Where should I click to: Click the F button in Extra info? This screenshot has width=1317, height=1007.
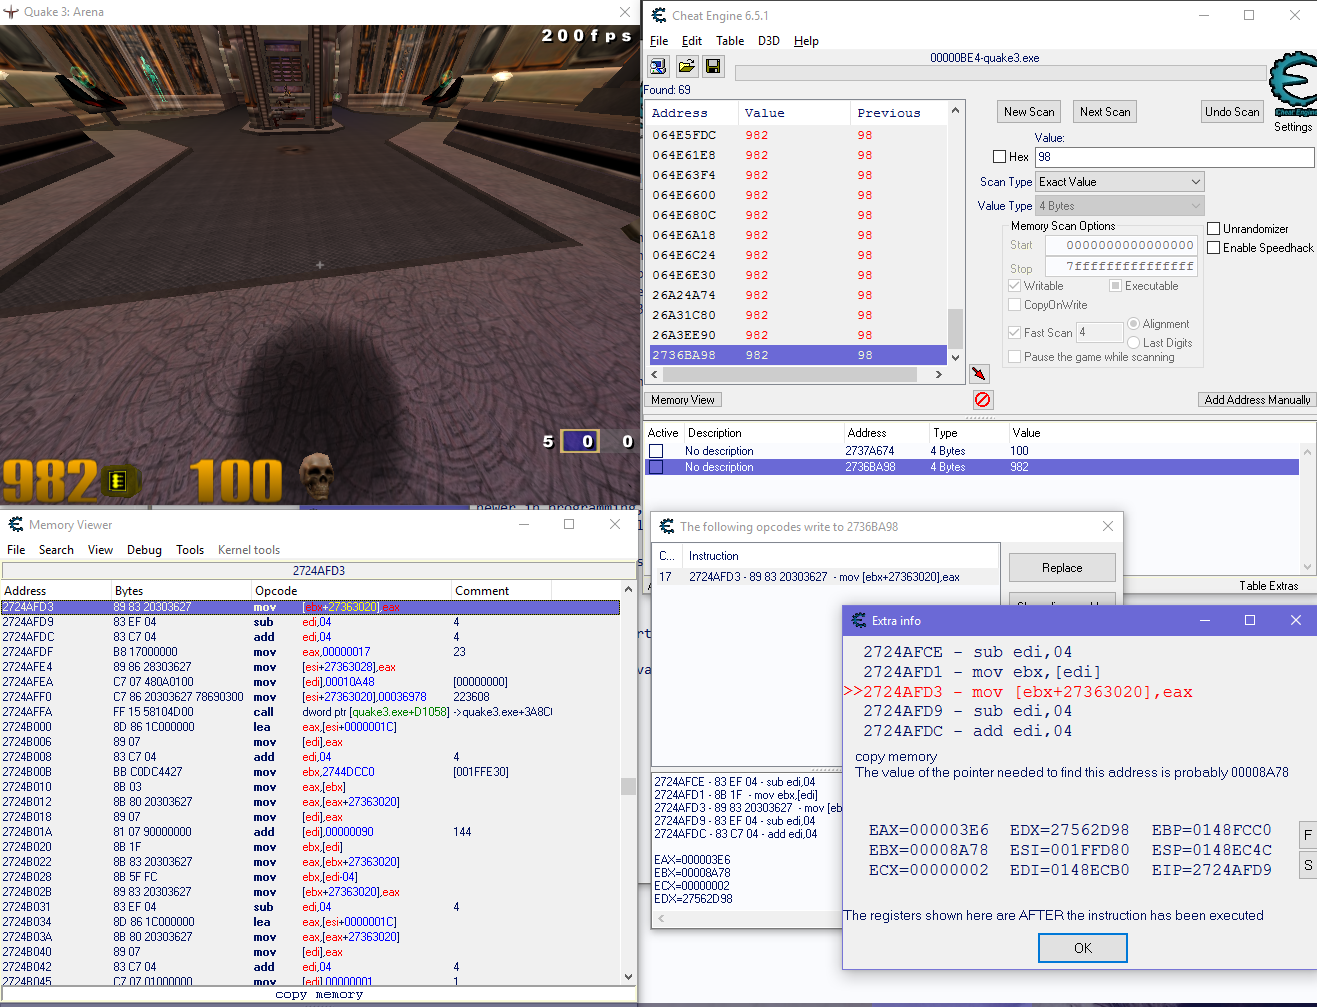point(1308,835)
